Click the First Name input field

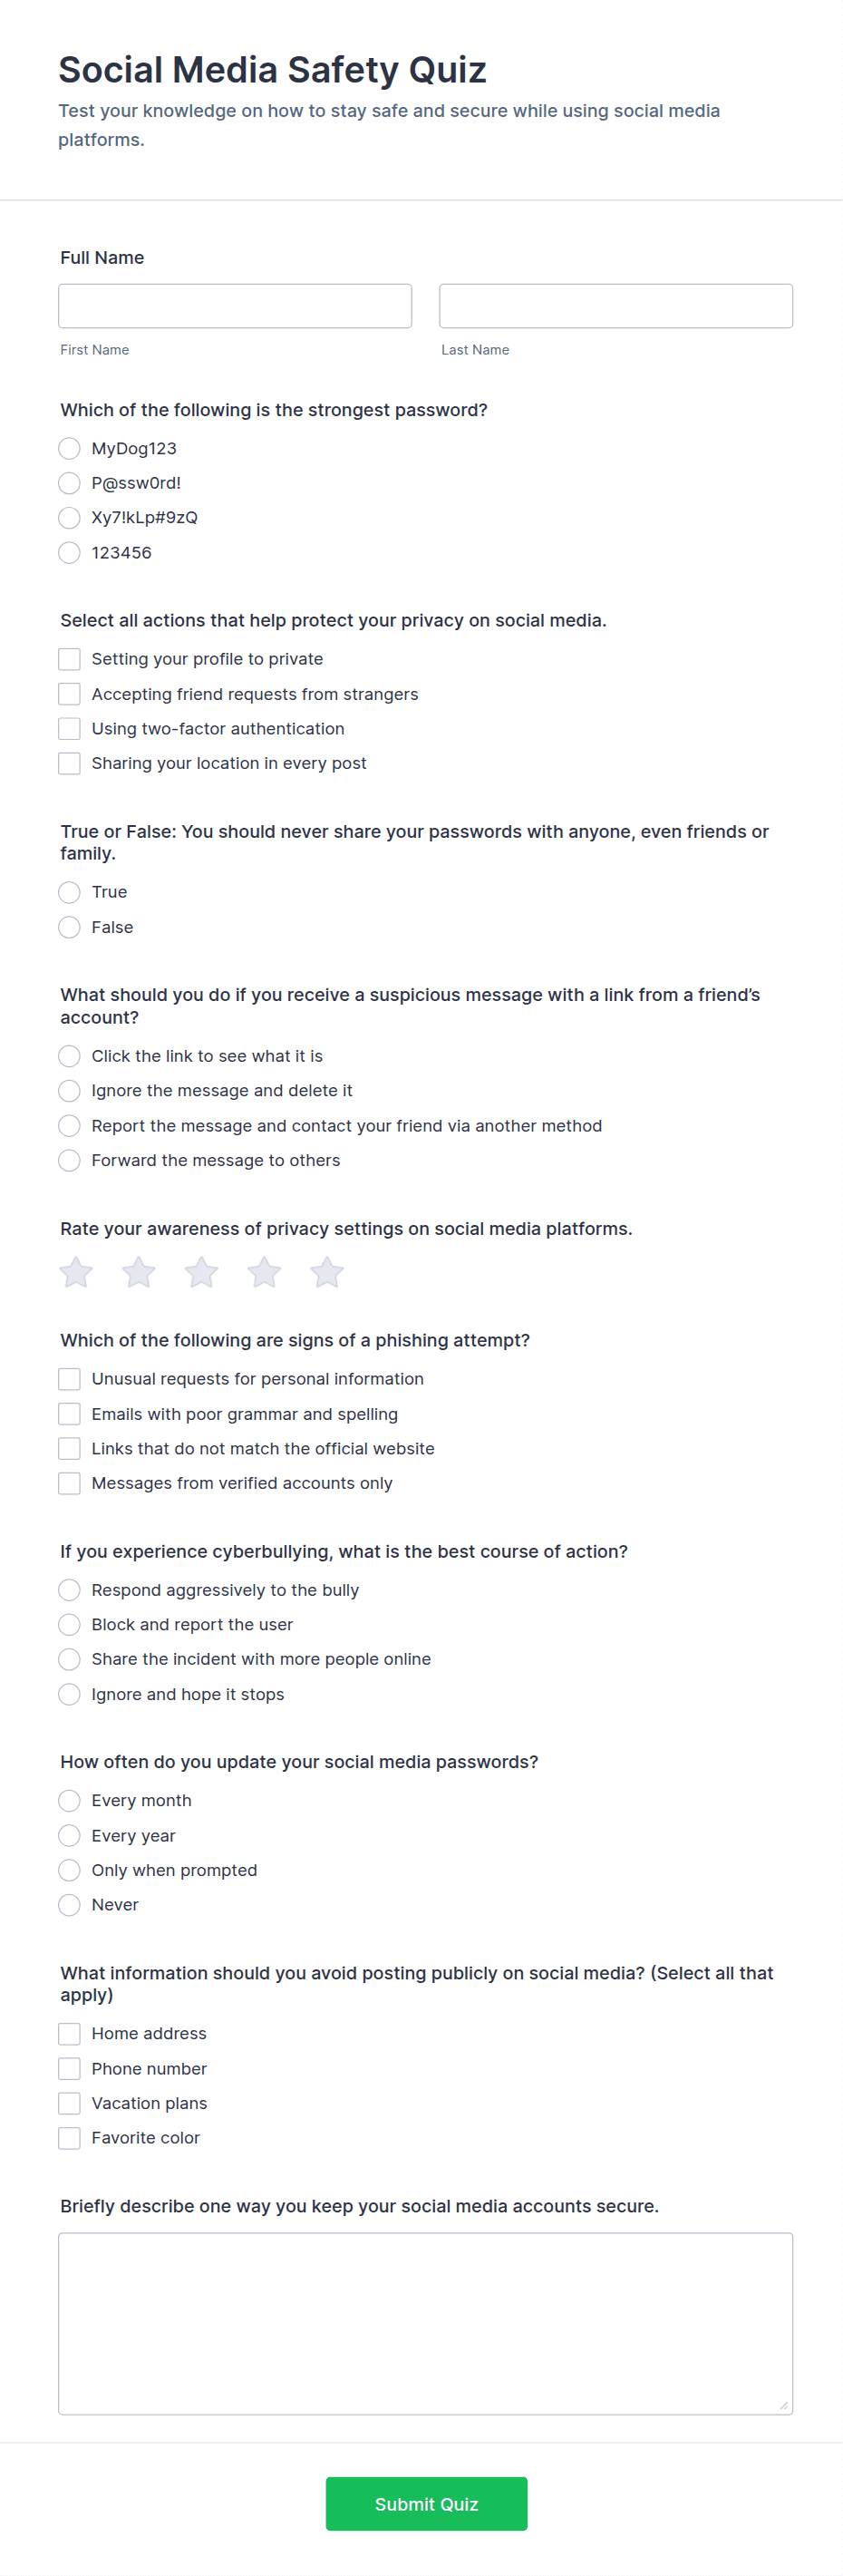point(235,306)
